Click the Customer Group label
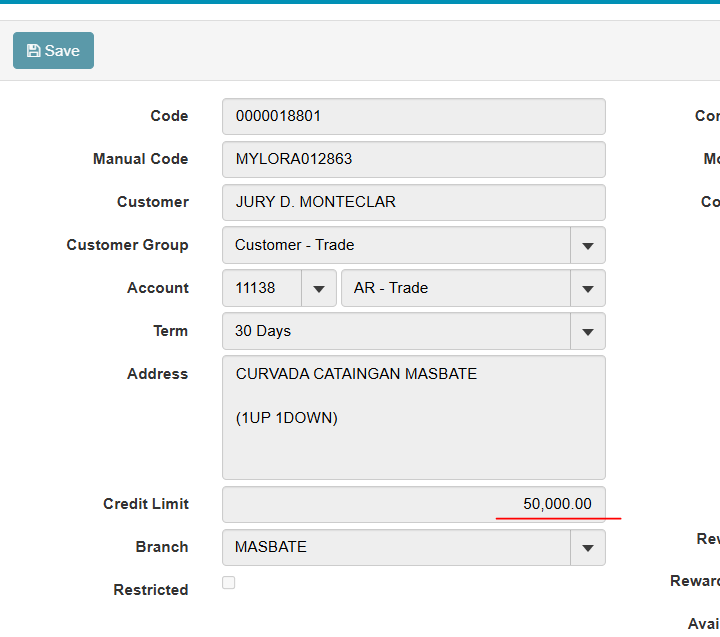Viewport: 720px width, 637px height. (127, 245)
